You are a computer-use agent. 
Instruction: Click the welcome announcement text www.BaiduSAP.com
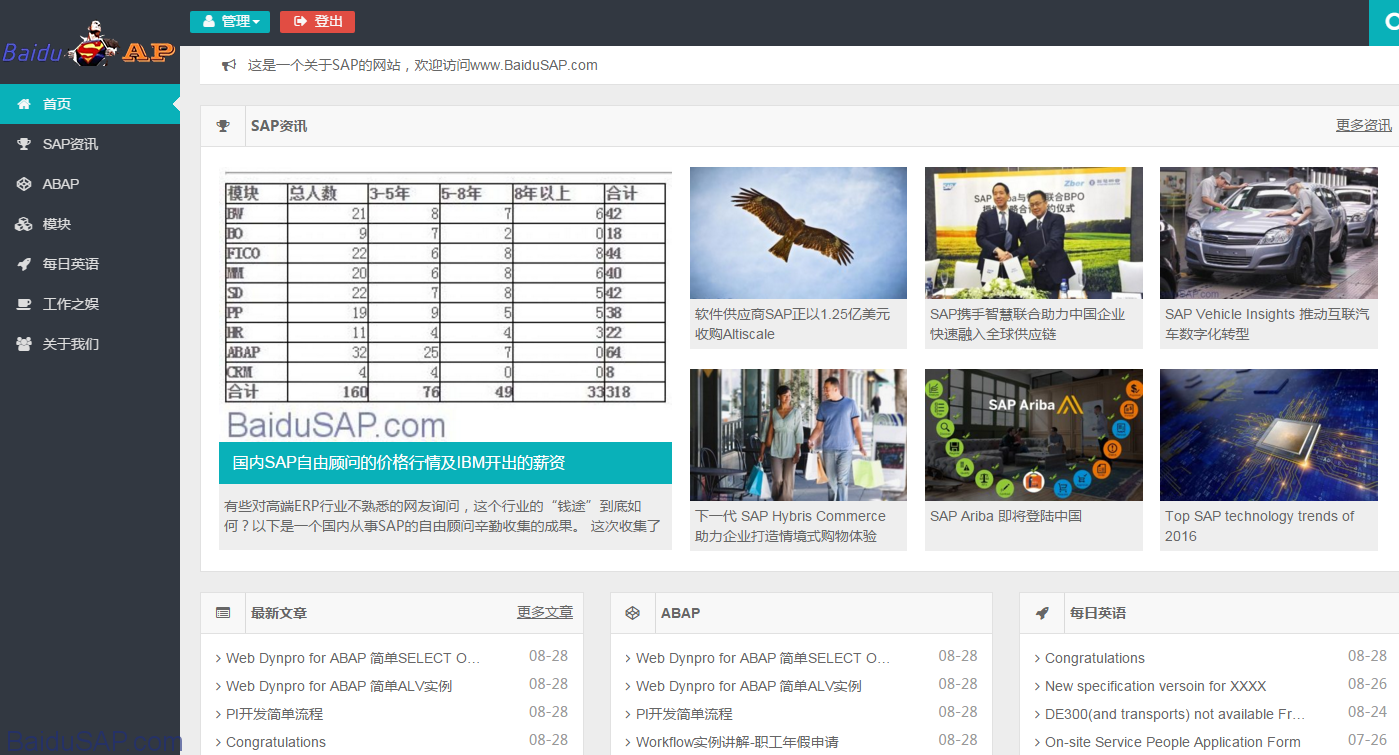point(423,65)
